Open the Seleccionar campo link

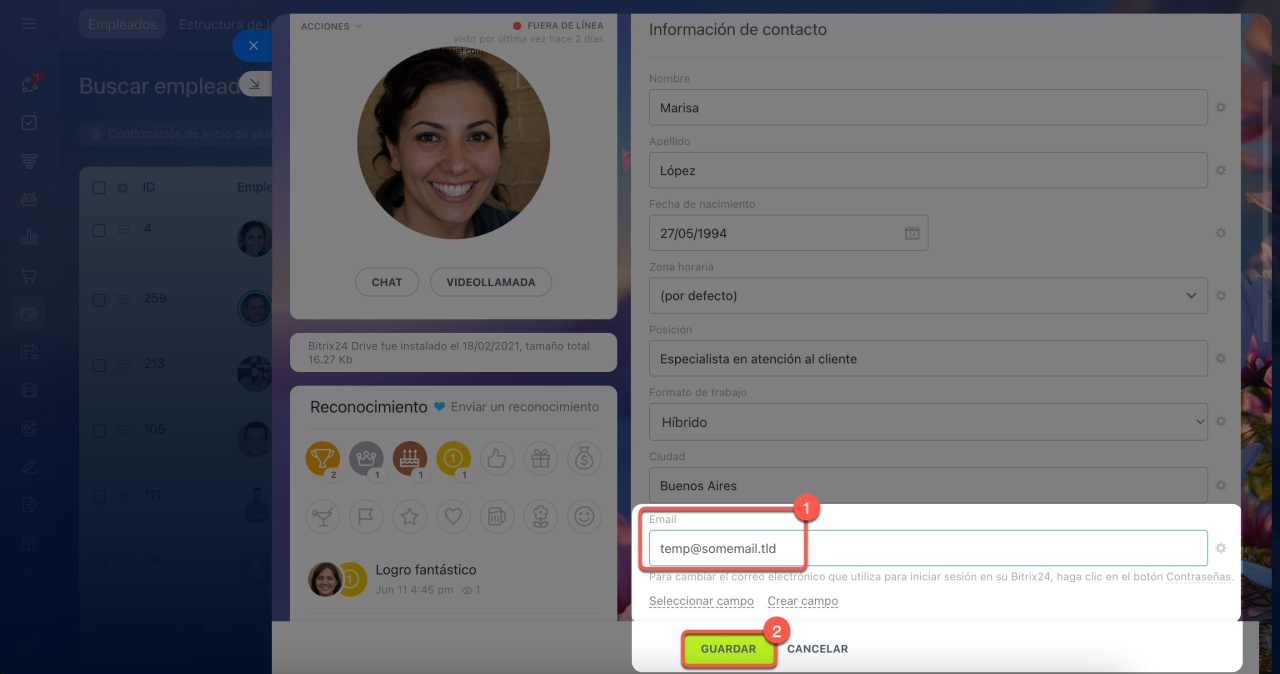(x=702, y=601)
